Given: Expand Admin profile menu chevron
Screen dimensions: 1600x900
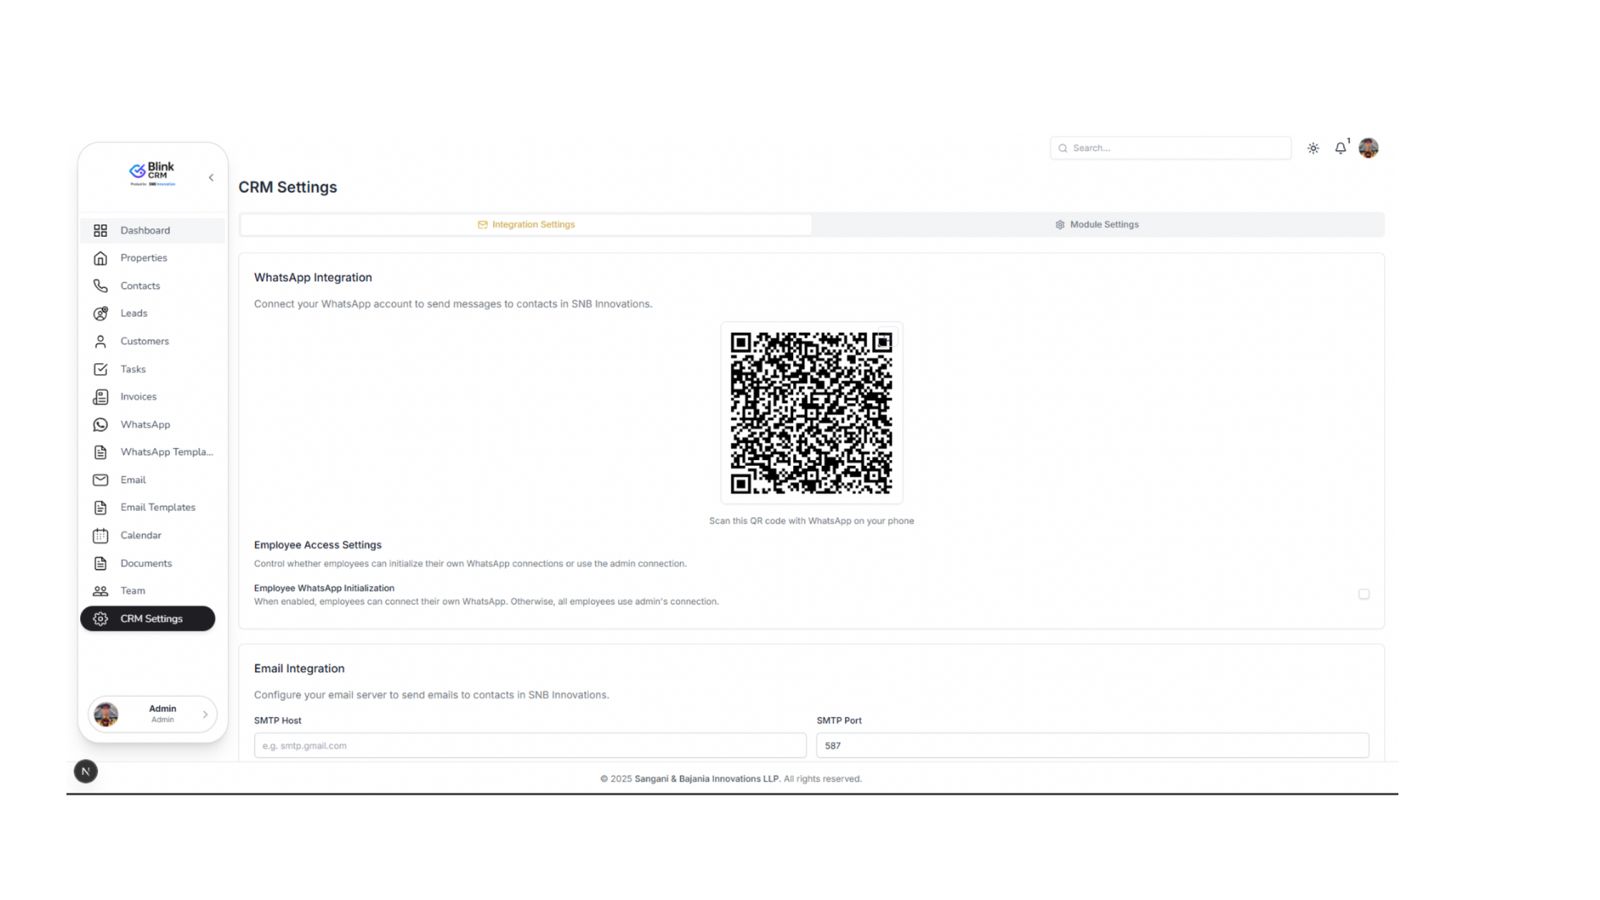Looking at the screenshot, I should (205, 715).
